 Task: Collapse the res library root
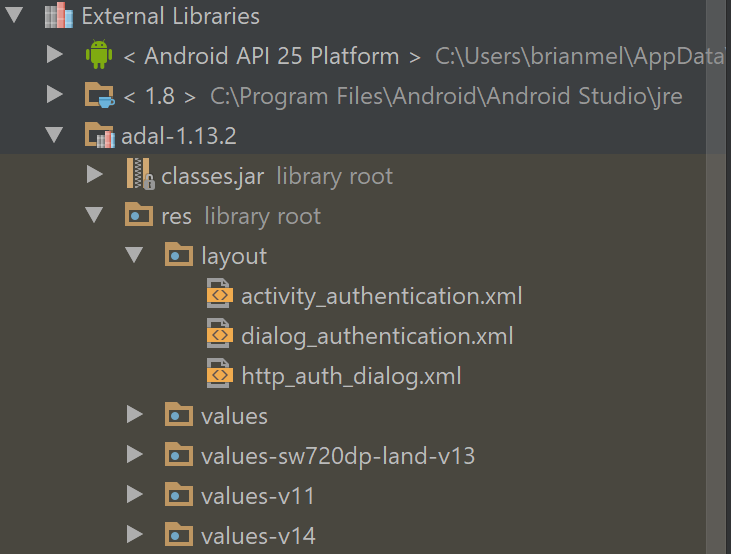click(x=95, y=215)
